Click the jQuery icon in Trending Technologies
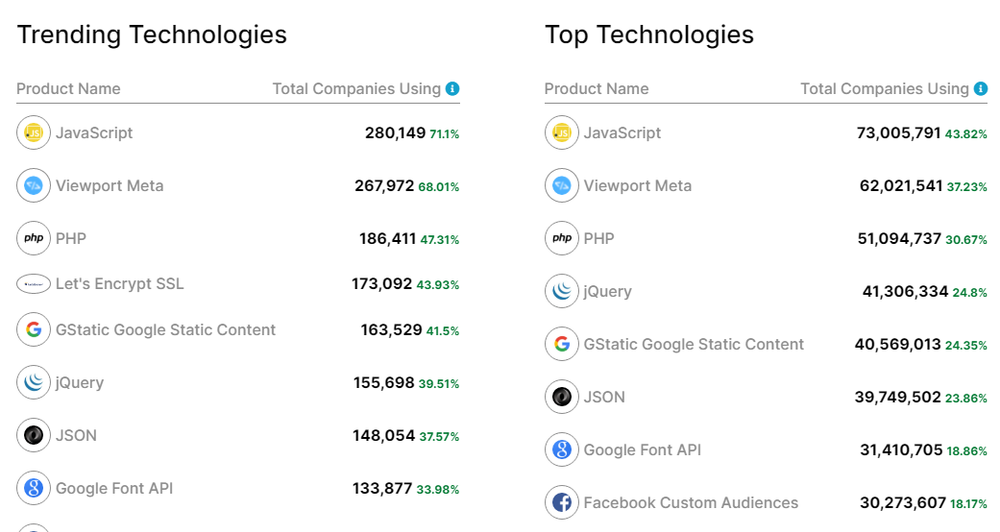This screenshot has height=532, width=1000. 33,383
